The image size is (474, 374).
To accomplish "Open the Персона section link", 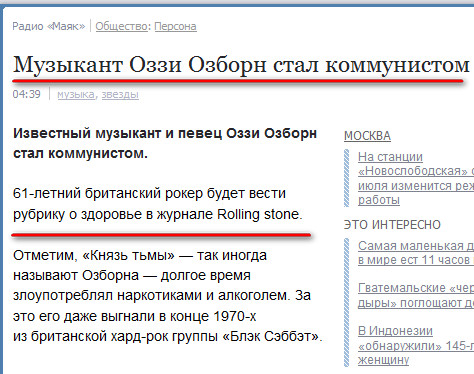I will [175, 26].
